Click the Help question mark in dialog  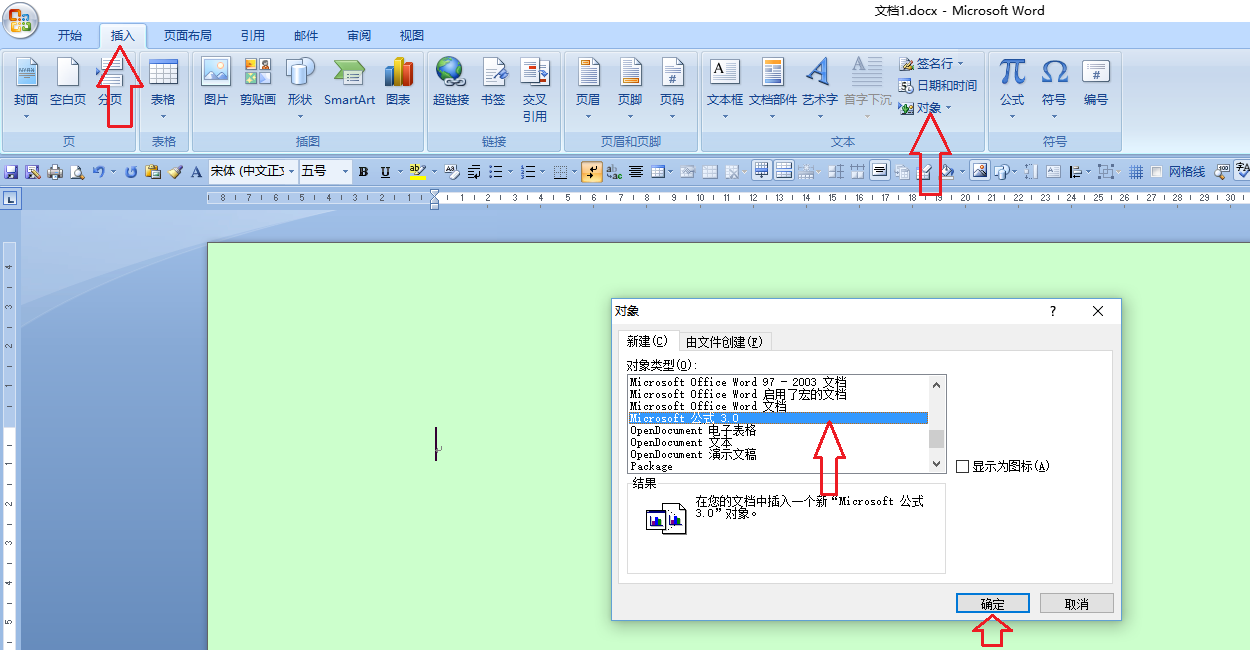pyautogui.click(x=1053, y=311)
